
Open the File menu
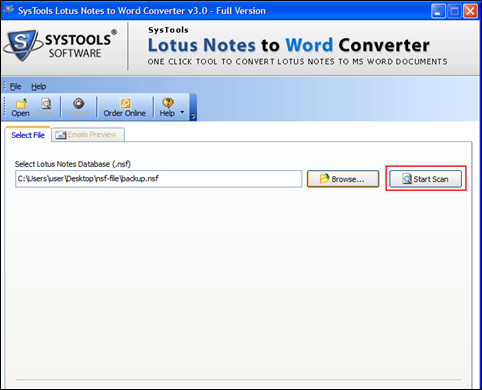point(15,87)
